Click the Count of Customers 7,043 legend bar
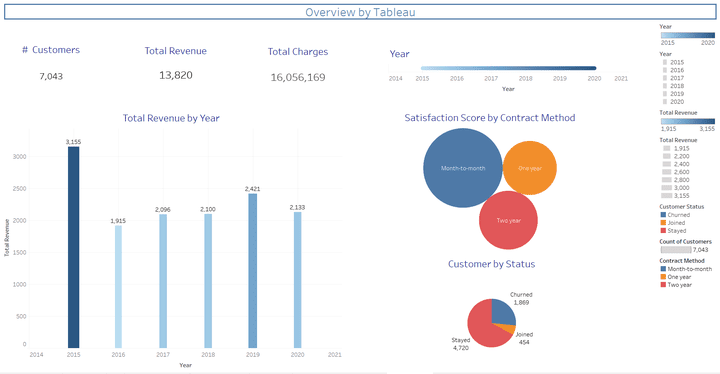This screenshot has height=374, width=720. tap(676, 249)
